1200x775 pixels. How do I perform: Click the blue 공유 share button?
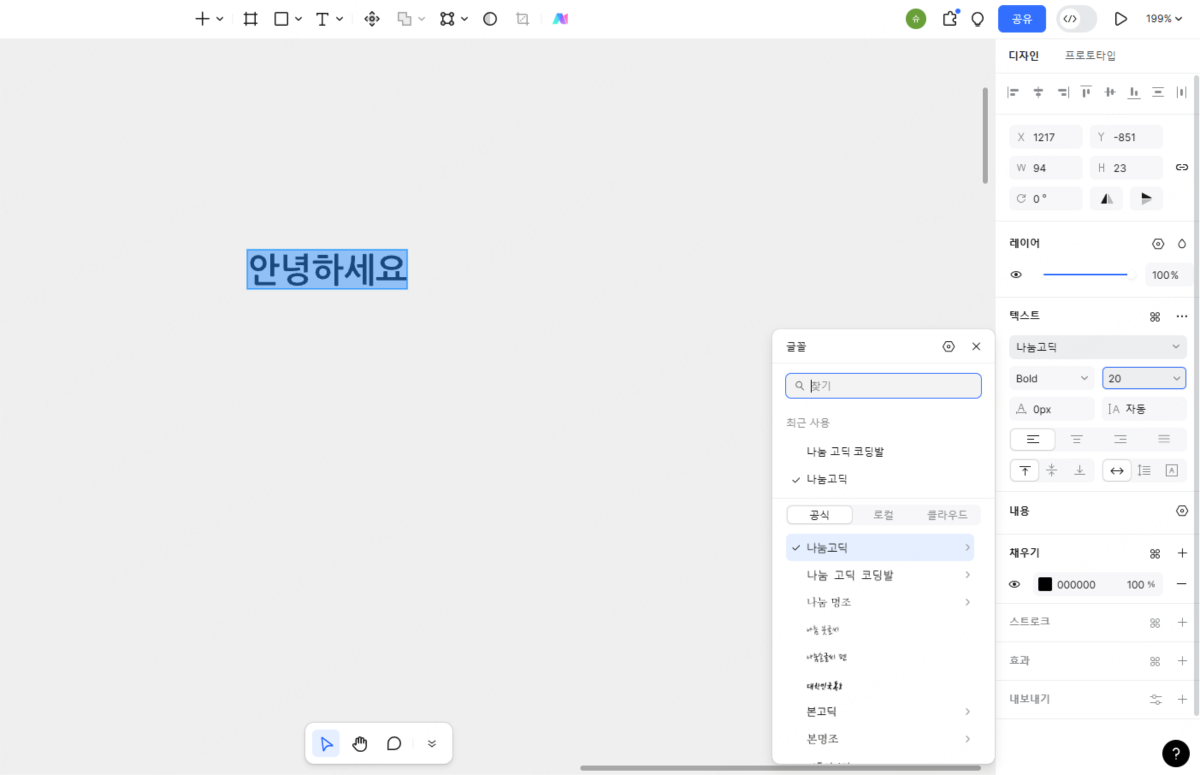1021,18
